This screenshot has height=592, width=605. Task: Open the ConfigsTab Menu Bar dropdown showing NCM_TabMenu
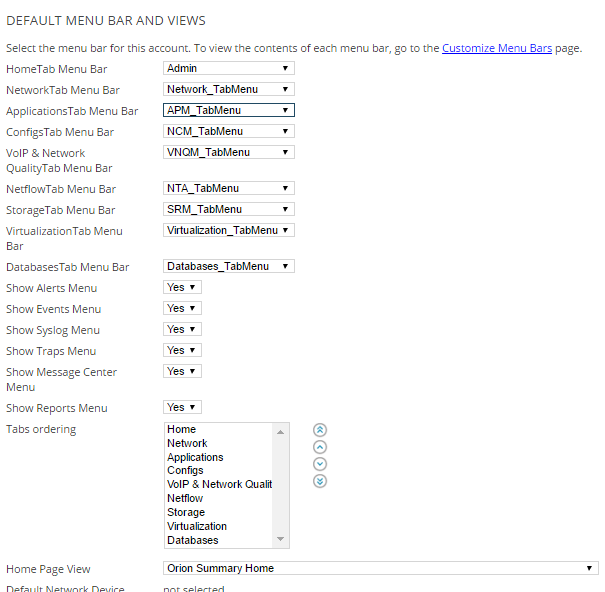coord(229,131)
